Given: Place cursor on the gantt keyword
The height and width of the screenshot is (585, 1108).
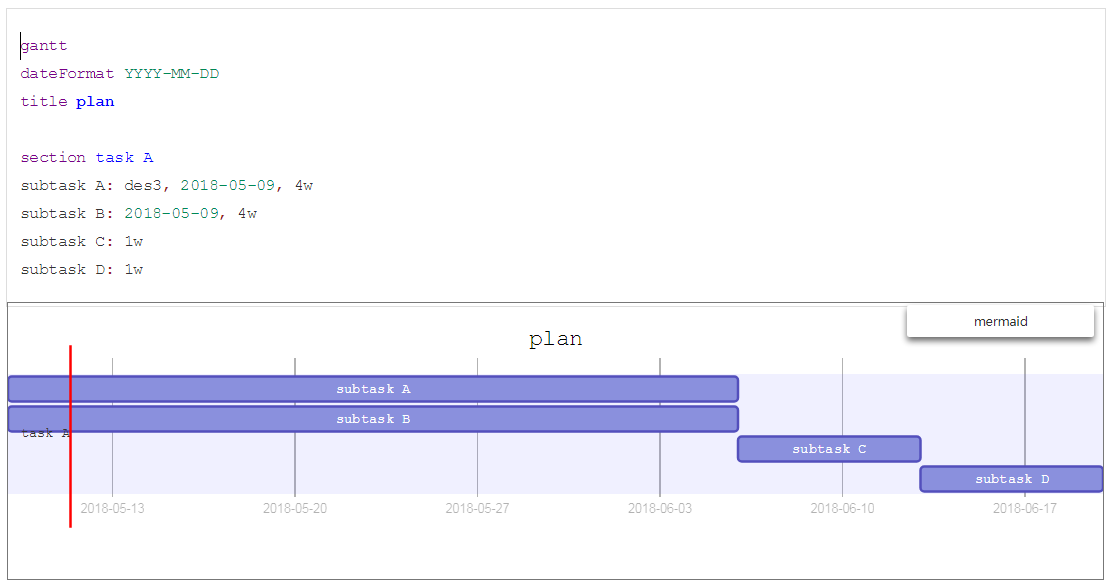Looking at the screenshot, I should 44,45.
